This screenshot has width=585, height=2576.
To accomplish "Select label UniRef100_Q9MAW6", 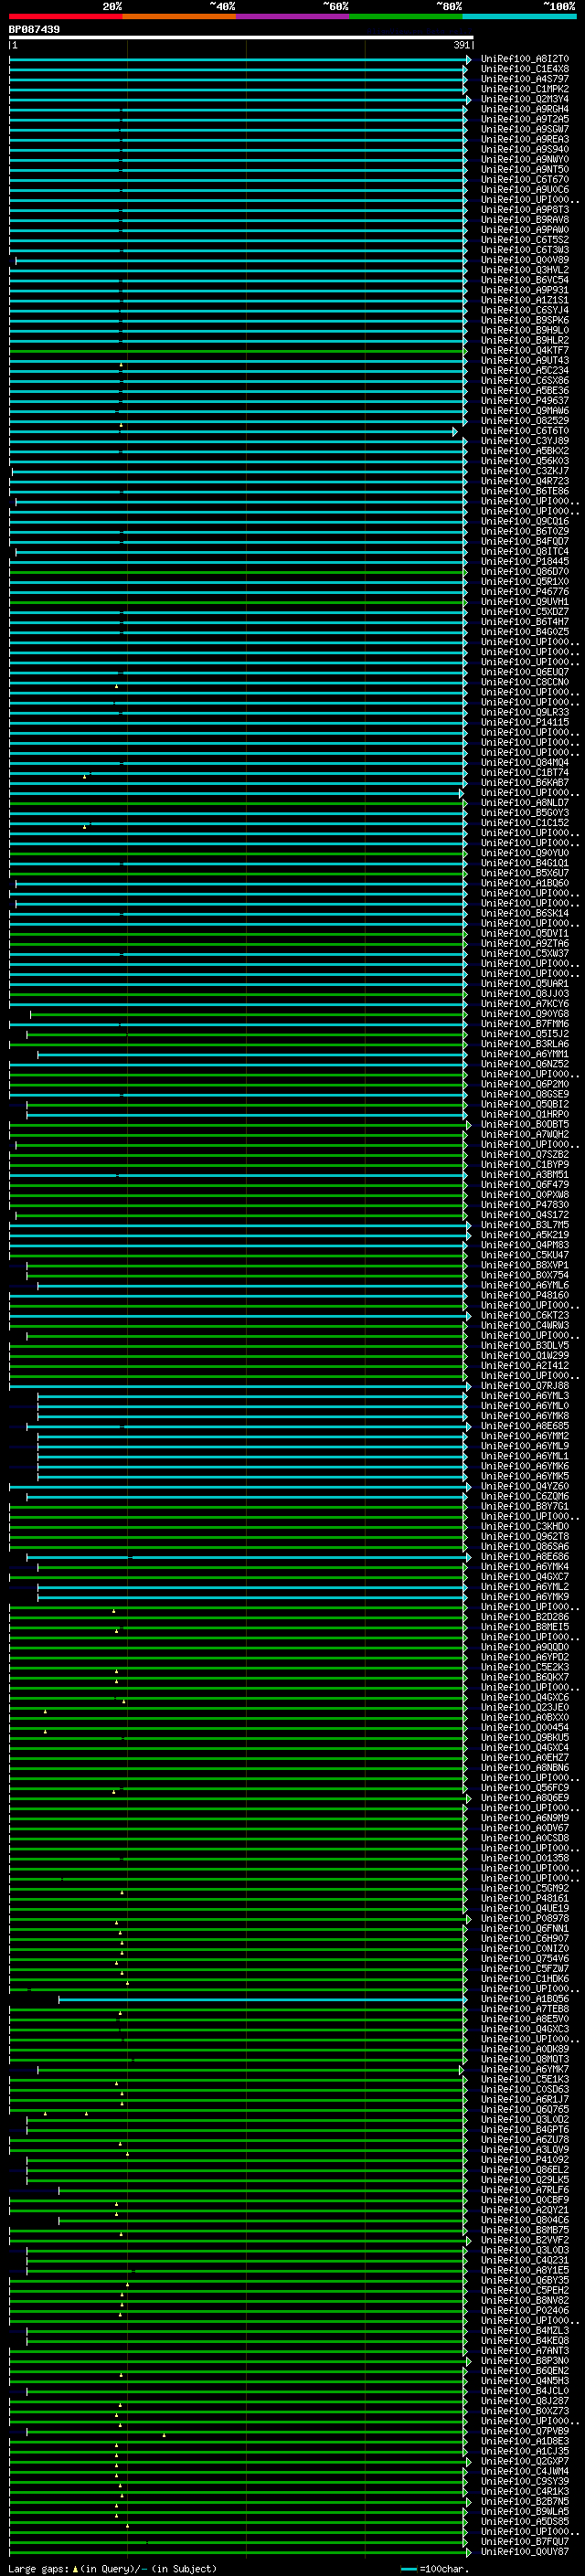I will tap(525, 411).
